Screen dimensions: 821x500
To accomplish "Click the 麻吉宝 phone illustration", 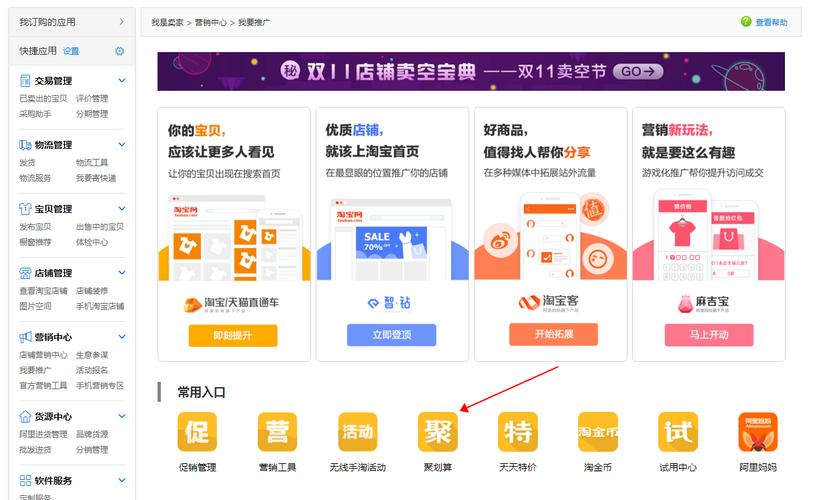I will 708,235.
